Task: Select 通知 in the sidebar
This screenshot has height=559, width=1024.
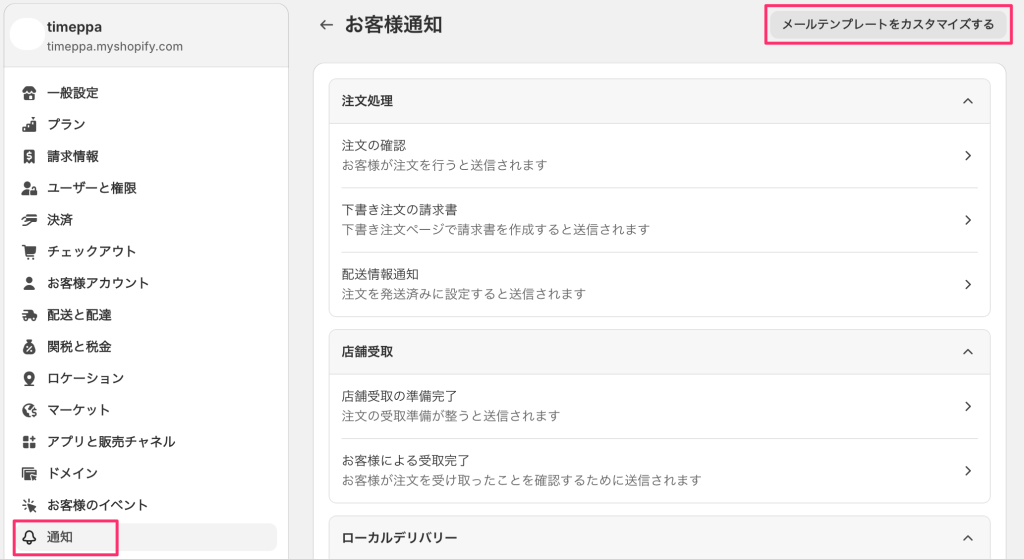Action: [x=146, y=537]
